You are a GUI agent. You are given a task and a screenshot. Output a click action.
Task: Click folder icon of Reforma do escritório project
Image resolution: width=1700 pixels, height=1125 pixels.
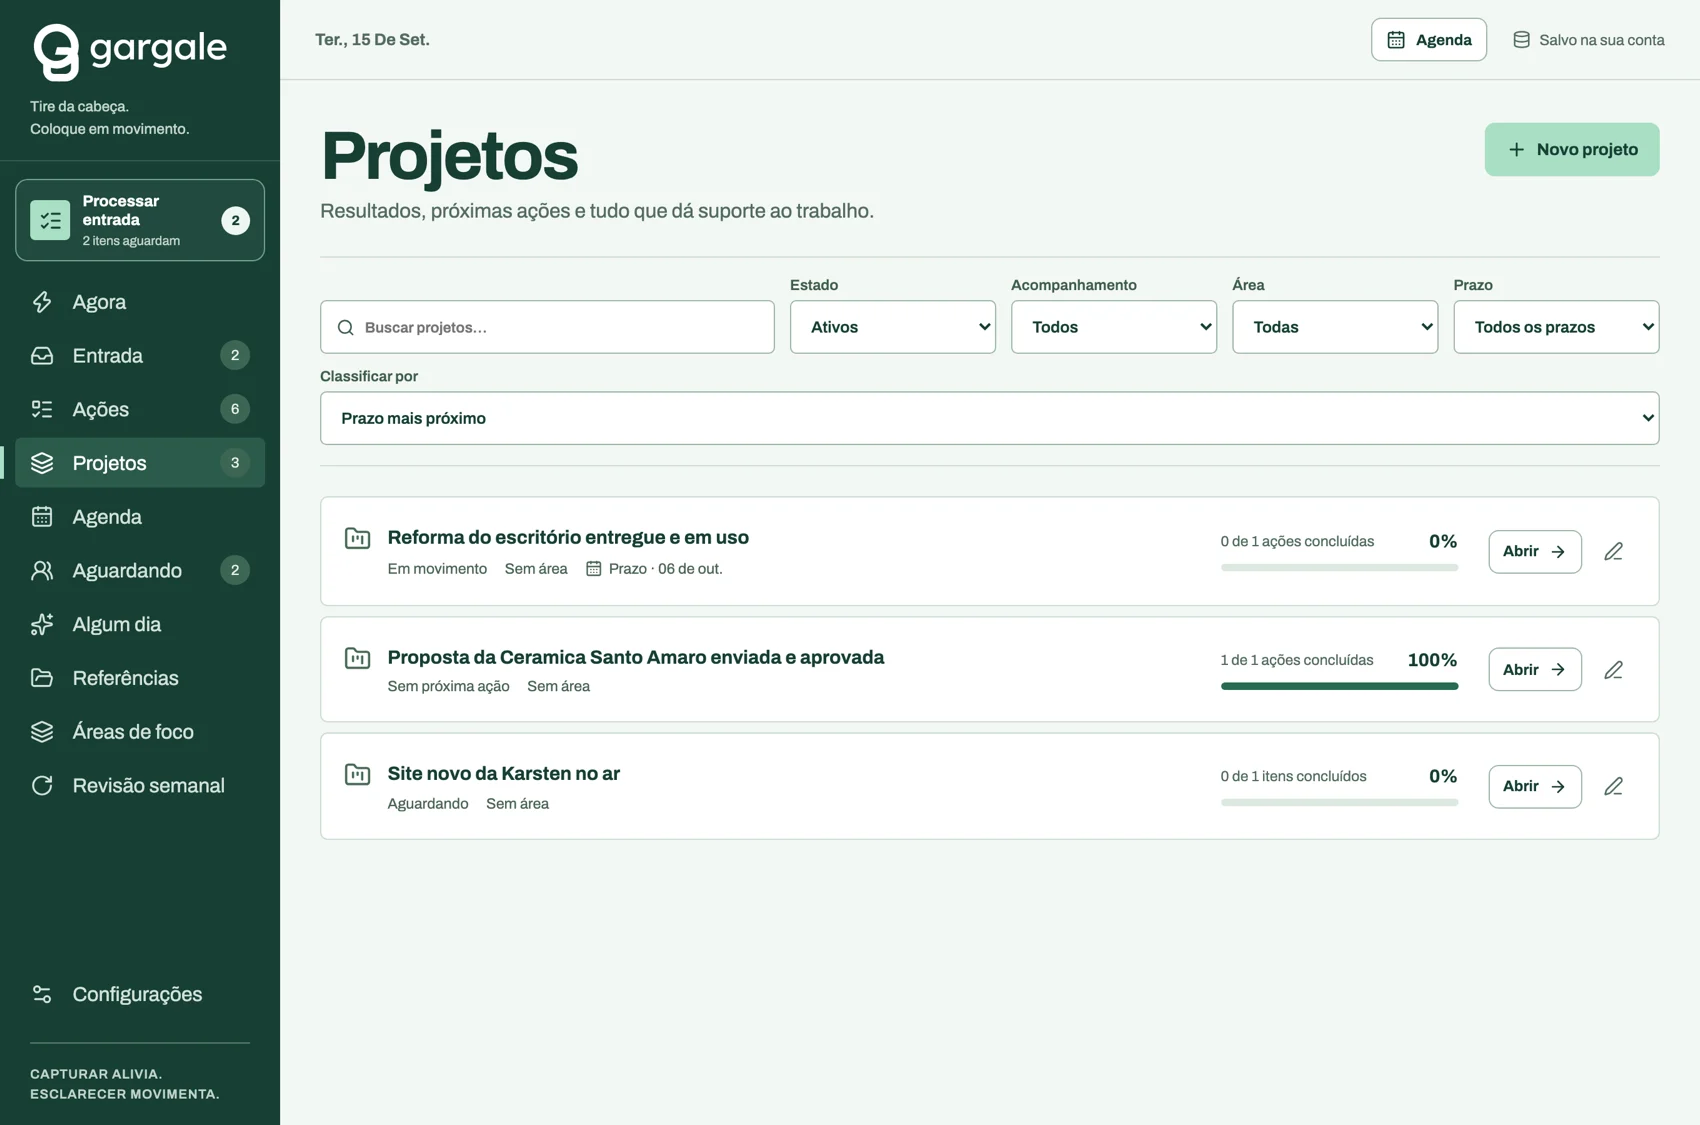357,538
